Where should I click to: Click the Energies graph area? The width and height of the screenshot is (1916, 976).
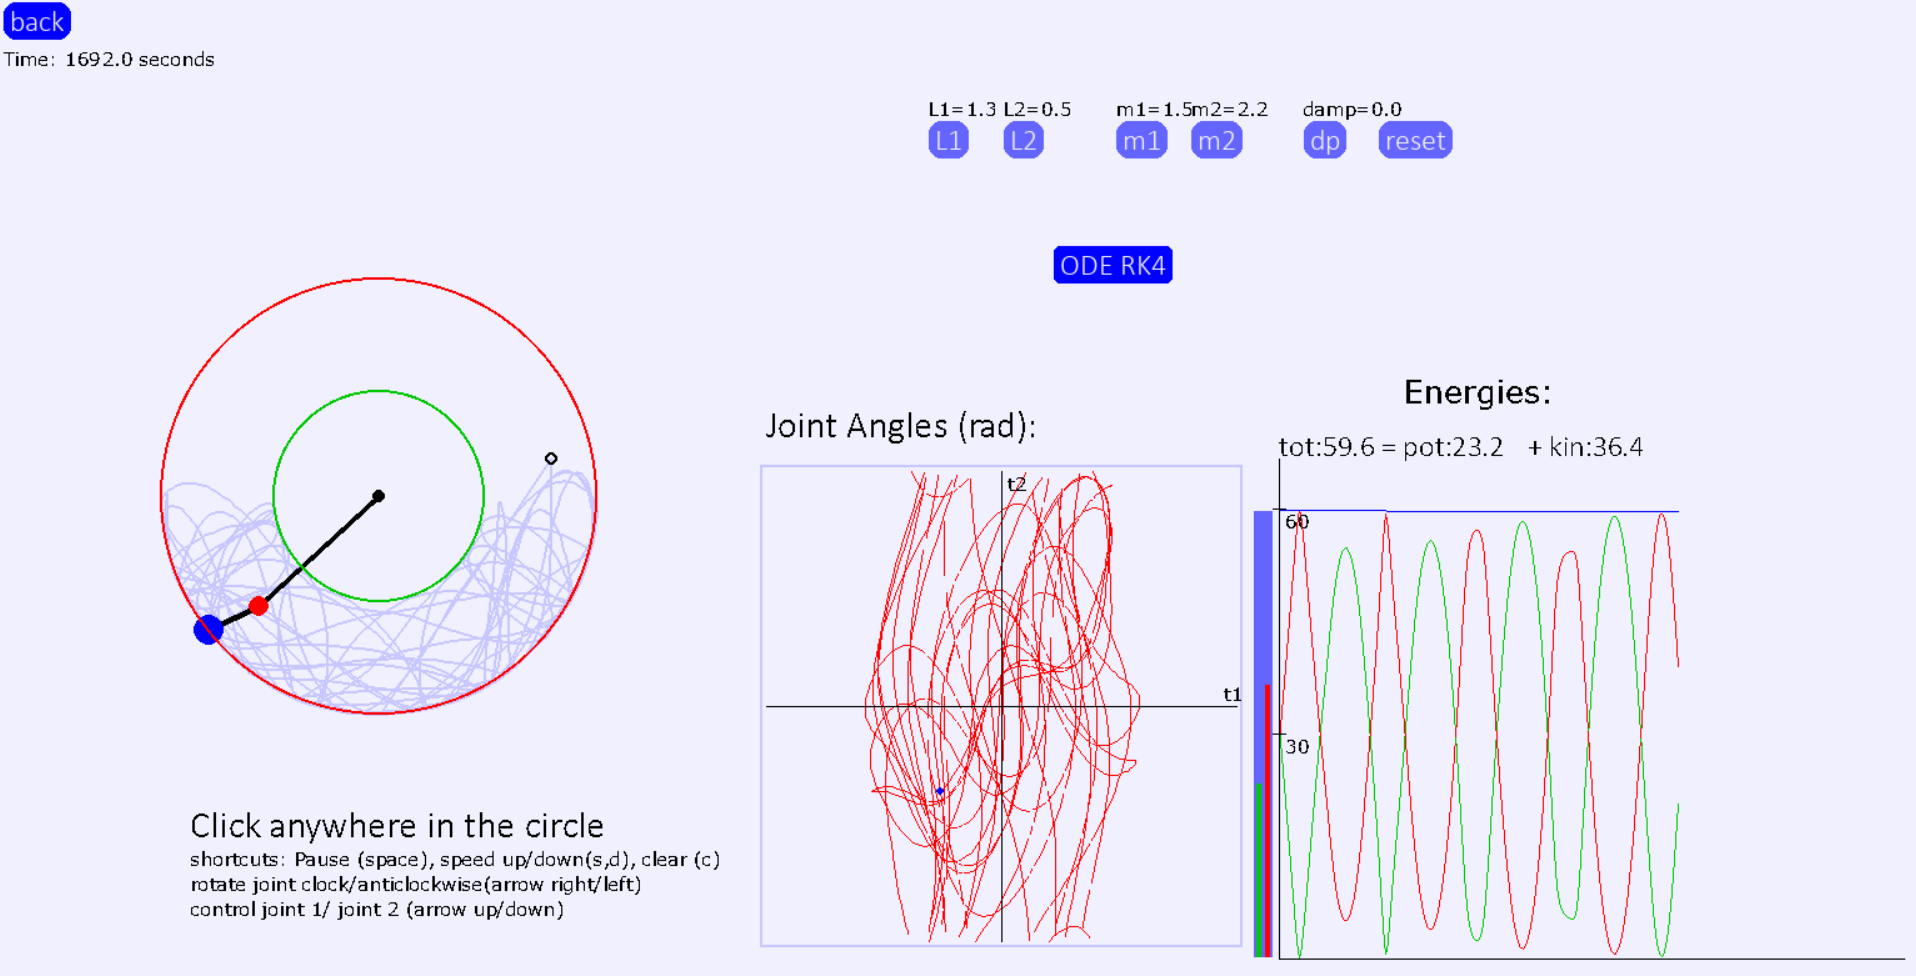tap(1500, 700)
